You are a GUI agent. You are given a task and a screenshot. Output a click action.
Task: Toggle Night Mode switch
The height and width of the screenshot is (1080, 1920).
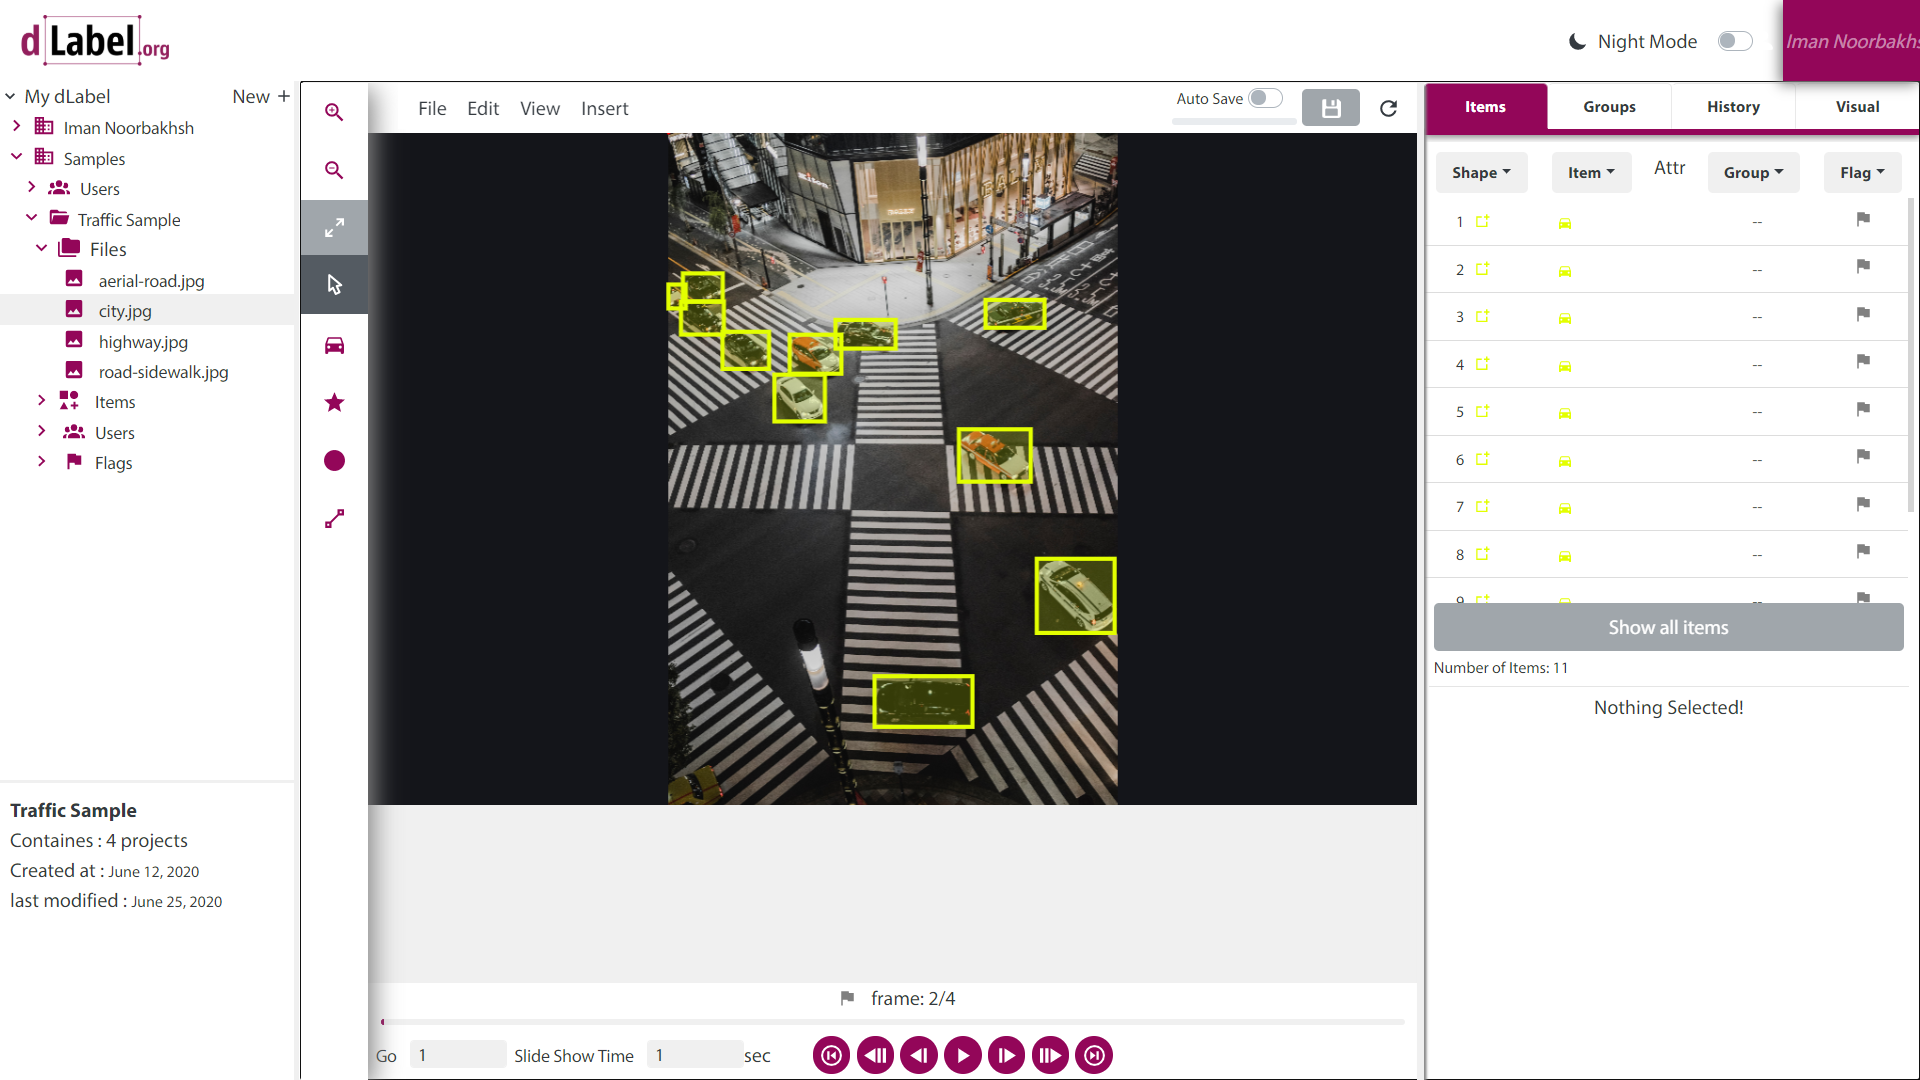[x=1735, y=41]
